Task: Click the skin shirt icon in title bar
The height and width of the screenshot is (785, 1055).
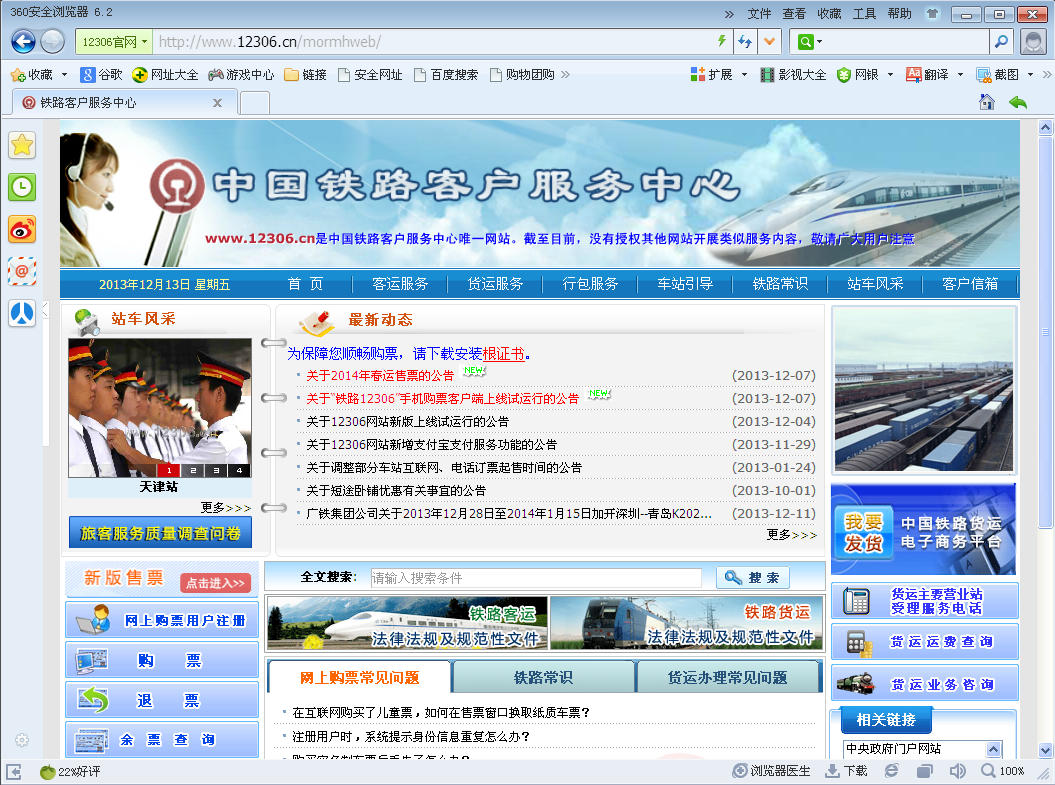Action: pyautogui.click(x=933, y=13)
